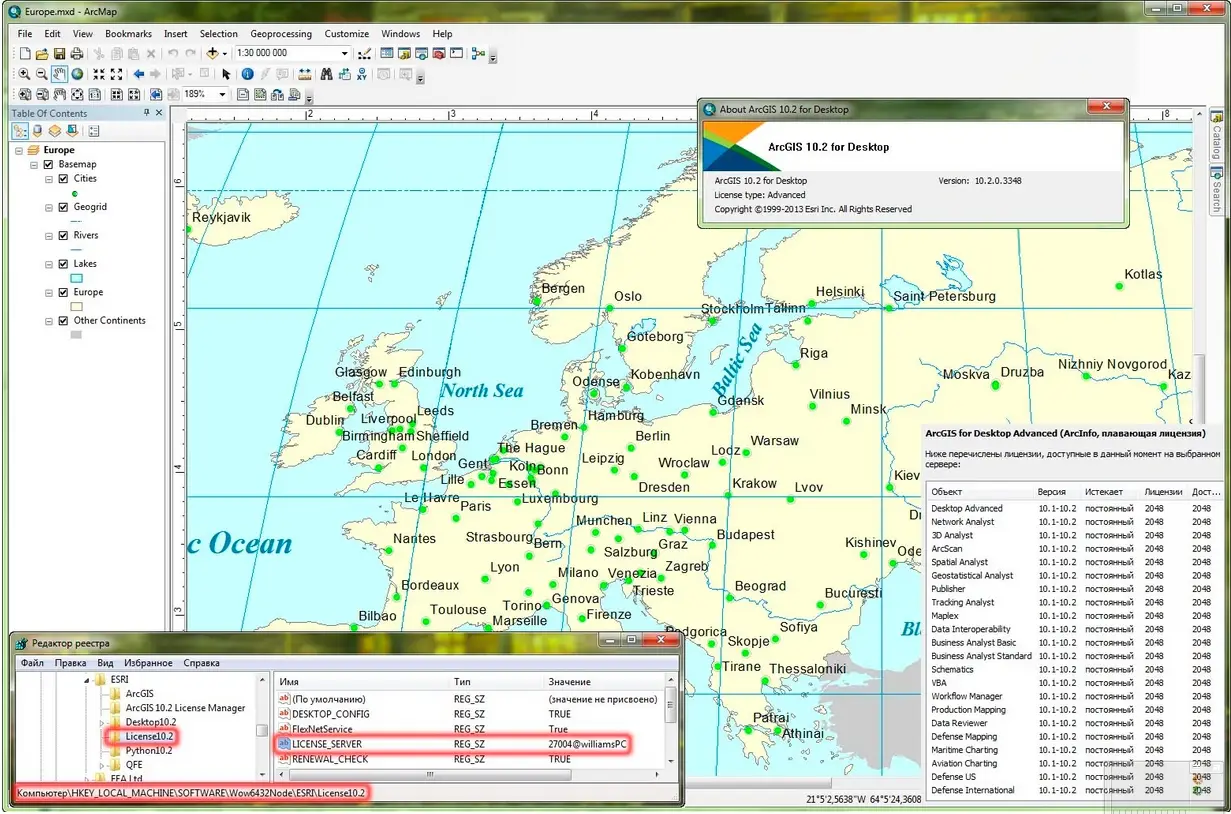Screen dimensions: 1231x814
Task: Toggle the Geogrid layer checkbox
Action: [x=64, y=207]
